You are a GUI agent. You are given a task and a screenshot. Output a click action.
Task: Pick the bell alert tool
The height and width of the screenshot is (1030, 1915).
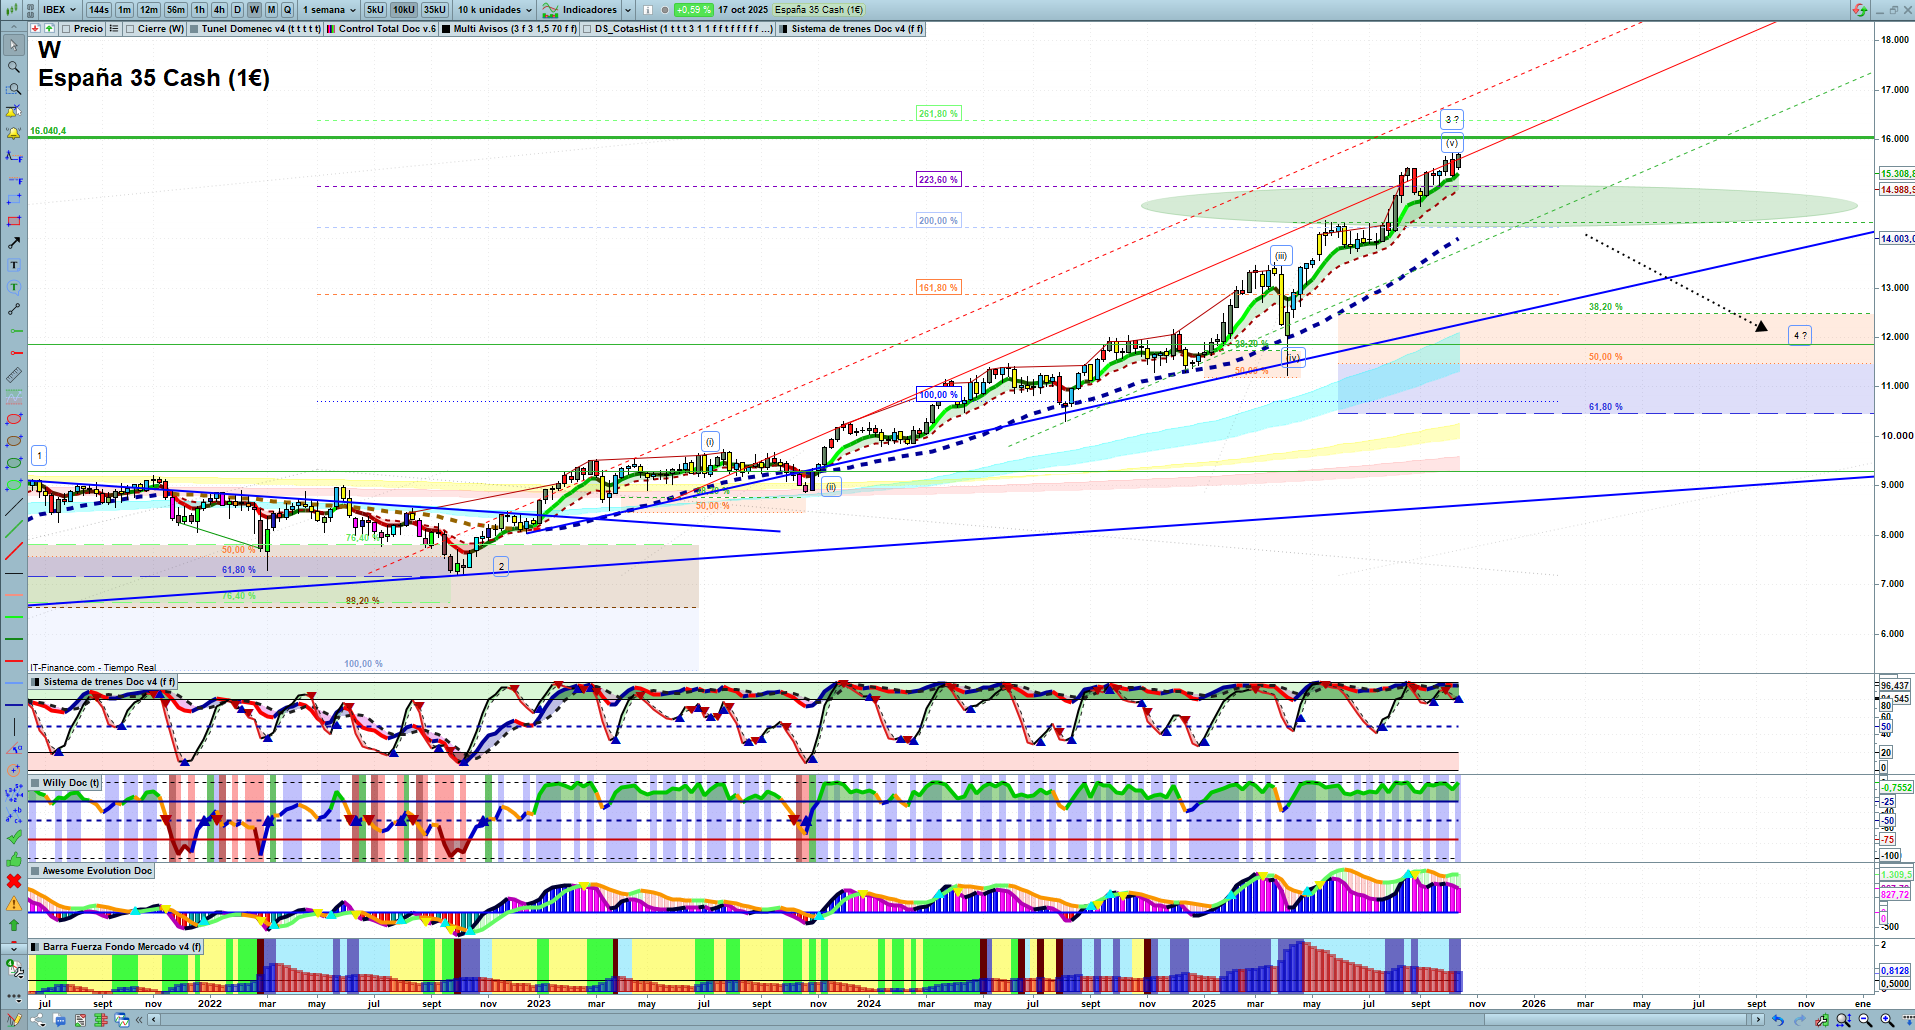tap(14, 133)
